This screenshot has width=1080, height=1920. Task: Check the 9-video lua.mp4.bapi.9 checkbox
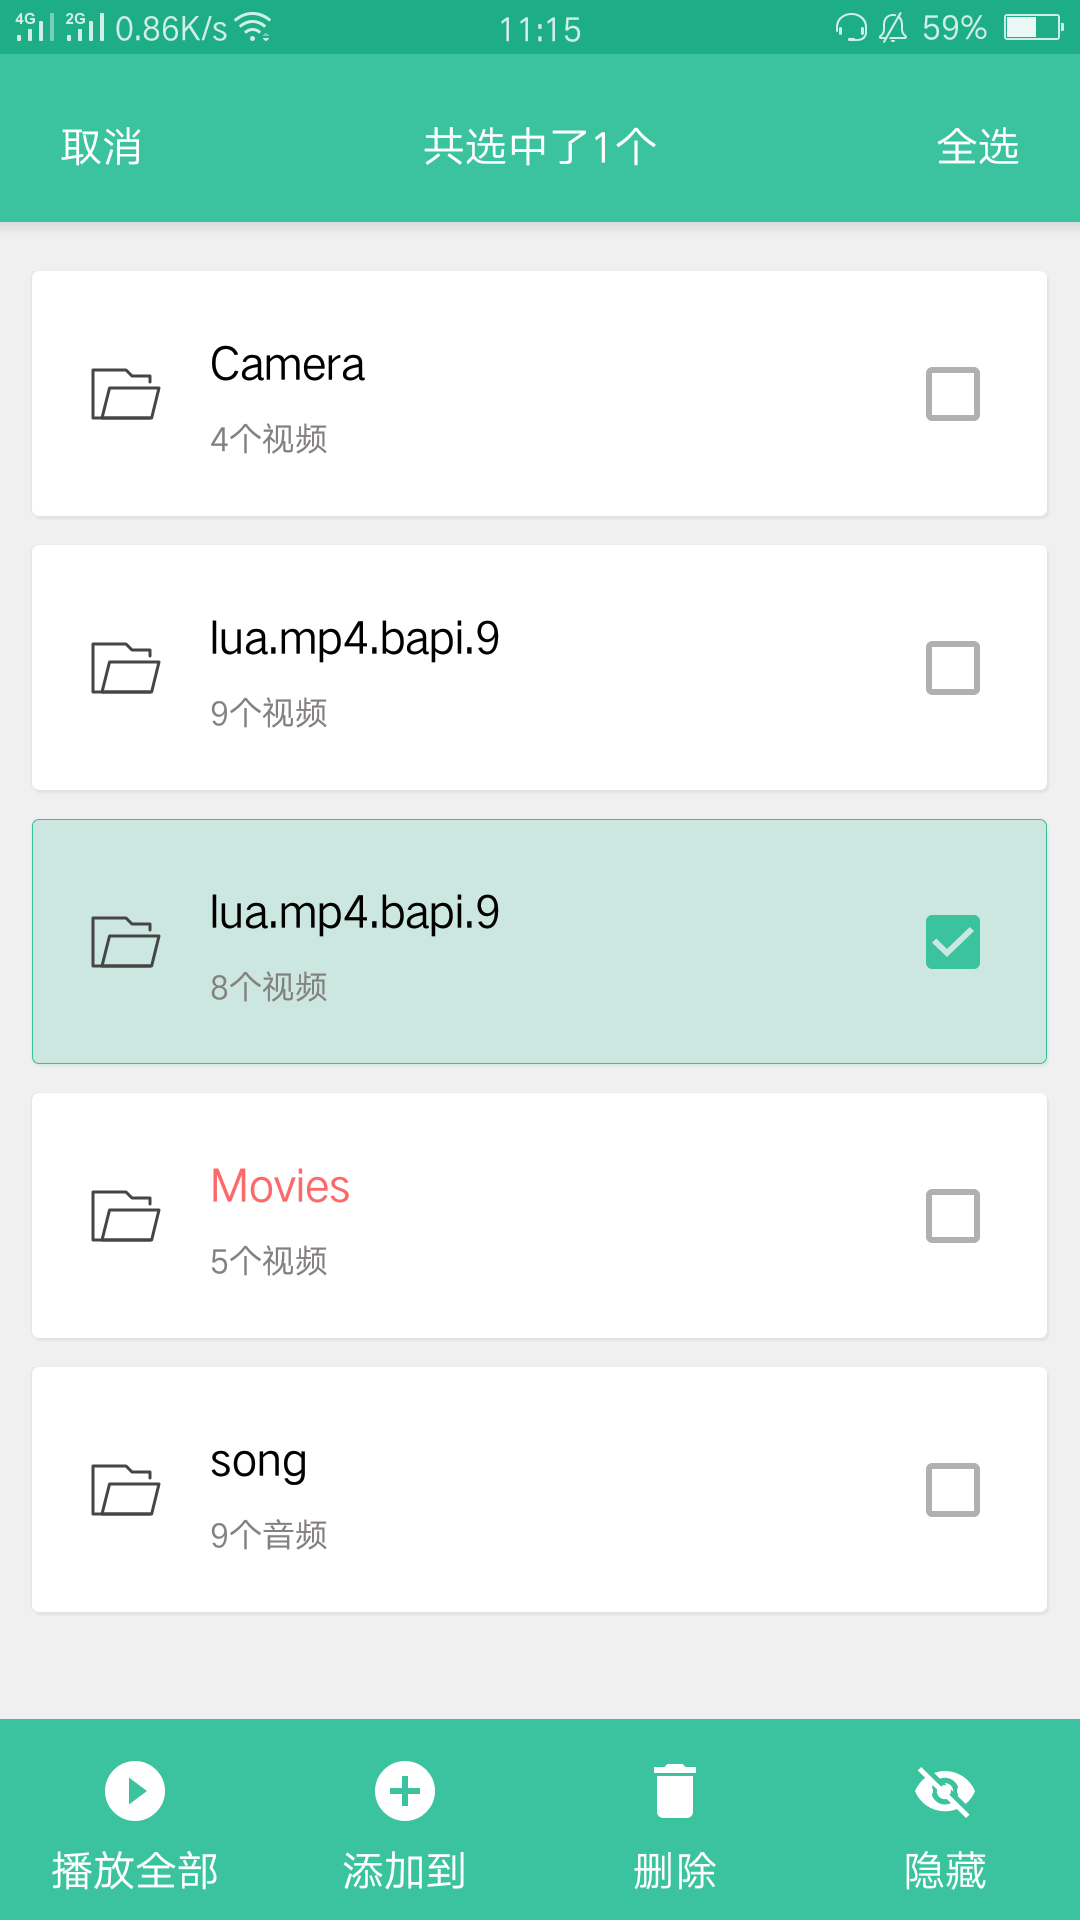pos(952,667)
